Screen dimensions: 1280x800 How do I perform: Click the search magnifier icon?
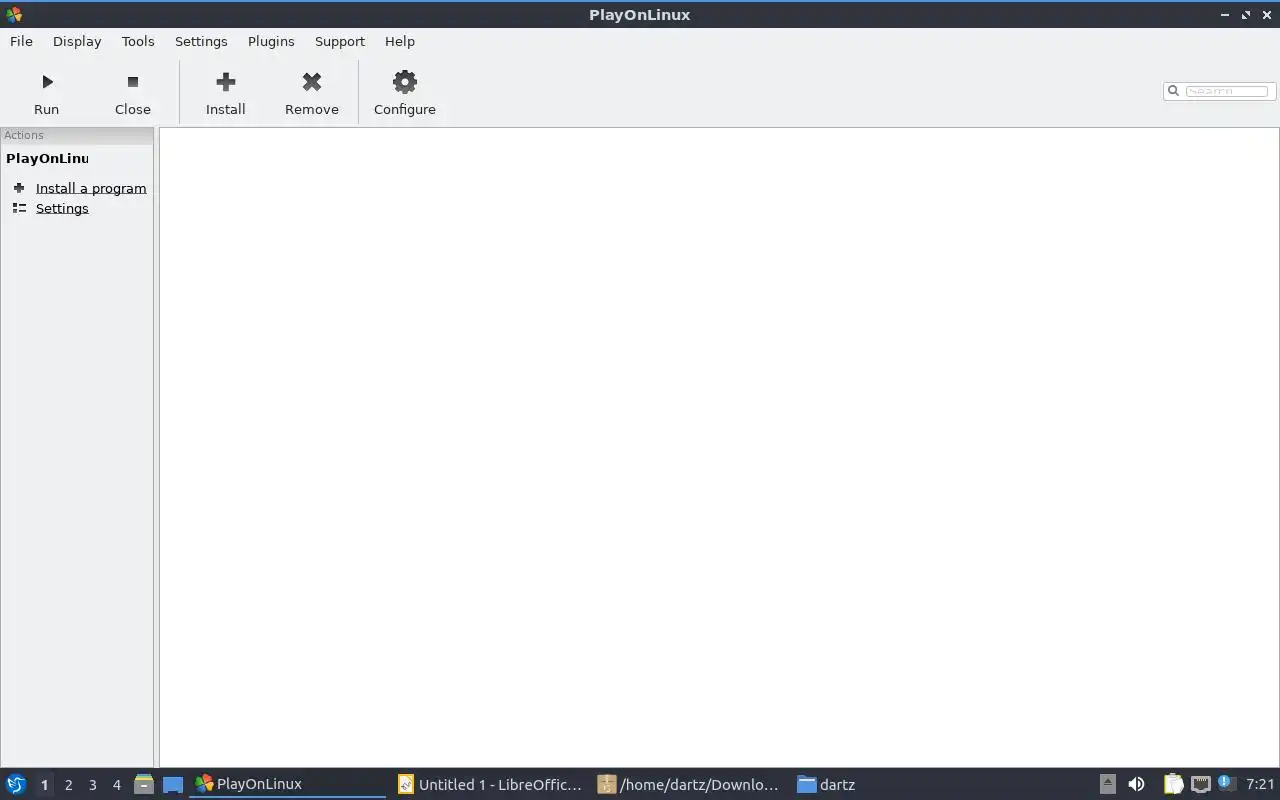(1174, 91)
